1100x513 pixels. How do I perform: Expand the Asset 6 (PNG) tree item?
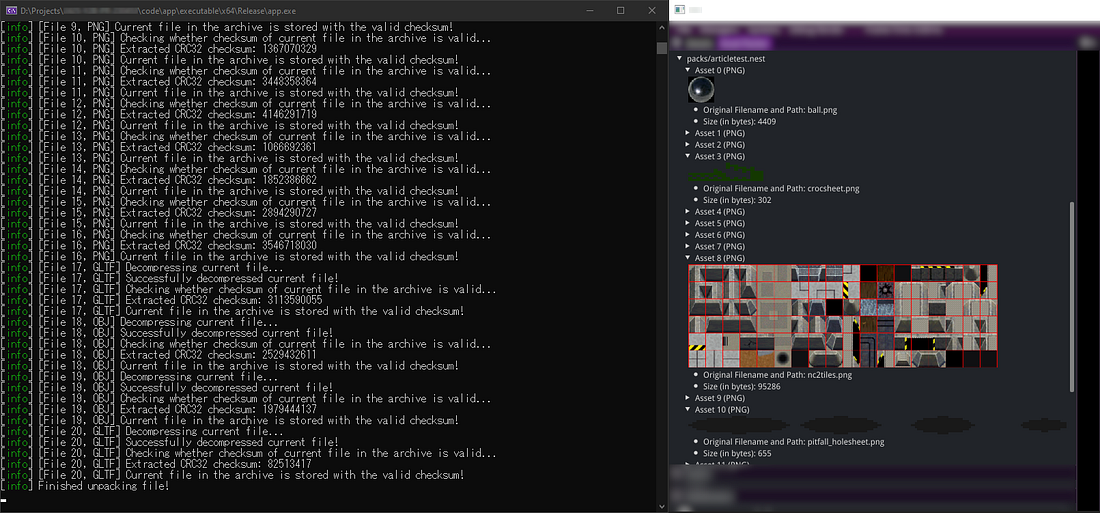coord(688,235)
